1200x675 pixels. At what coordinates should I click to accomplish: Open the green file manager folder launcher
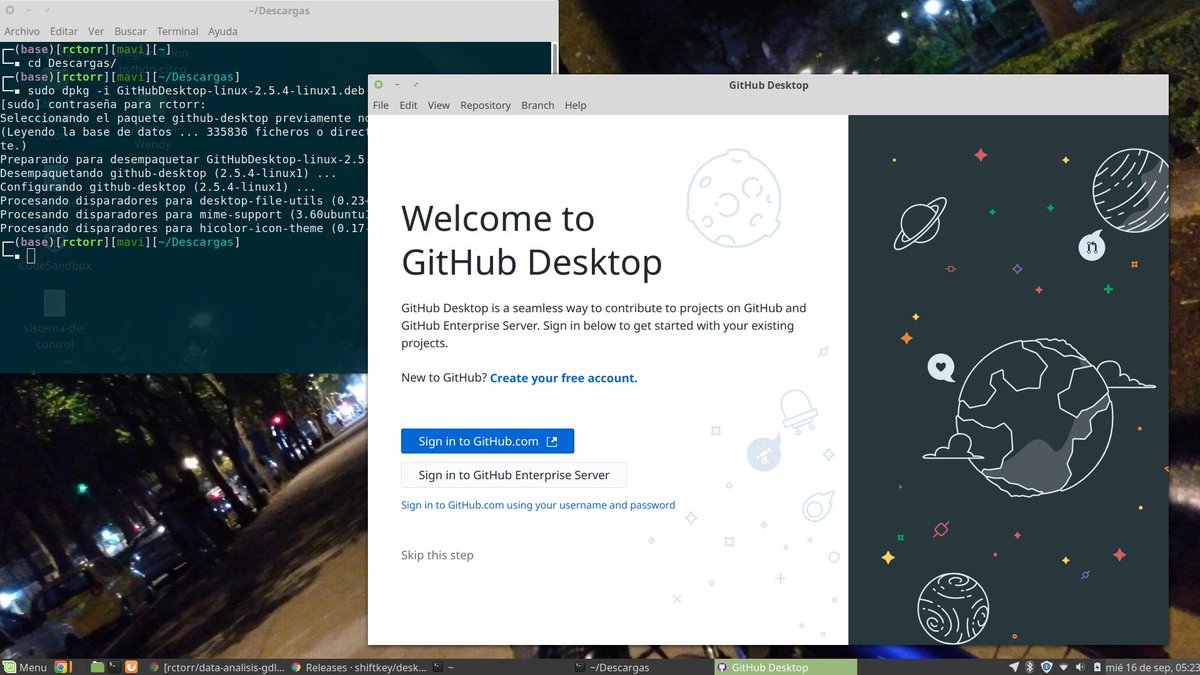tap(97, 667)
